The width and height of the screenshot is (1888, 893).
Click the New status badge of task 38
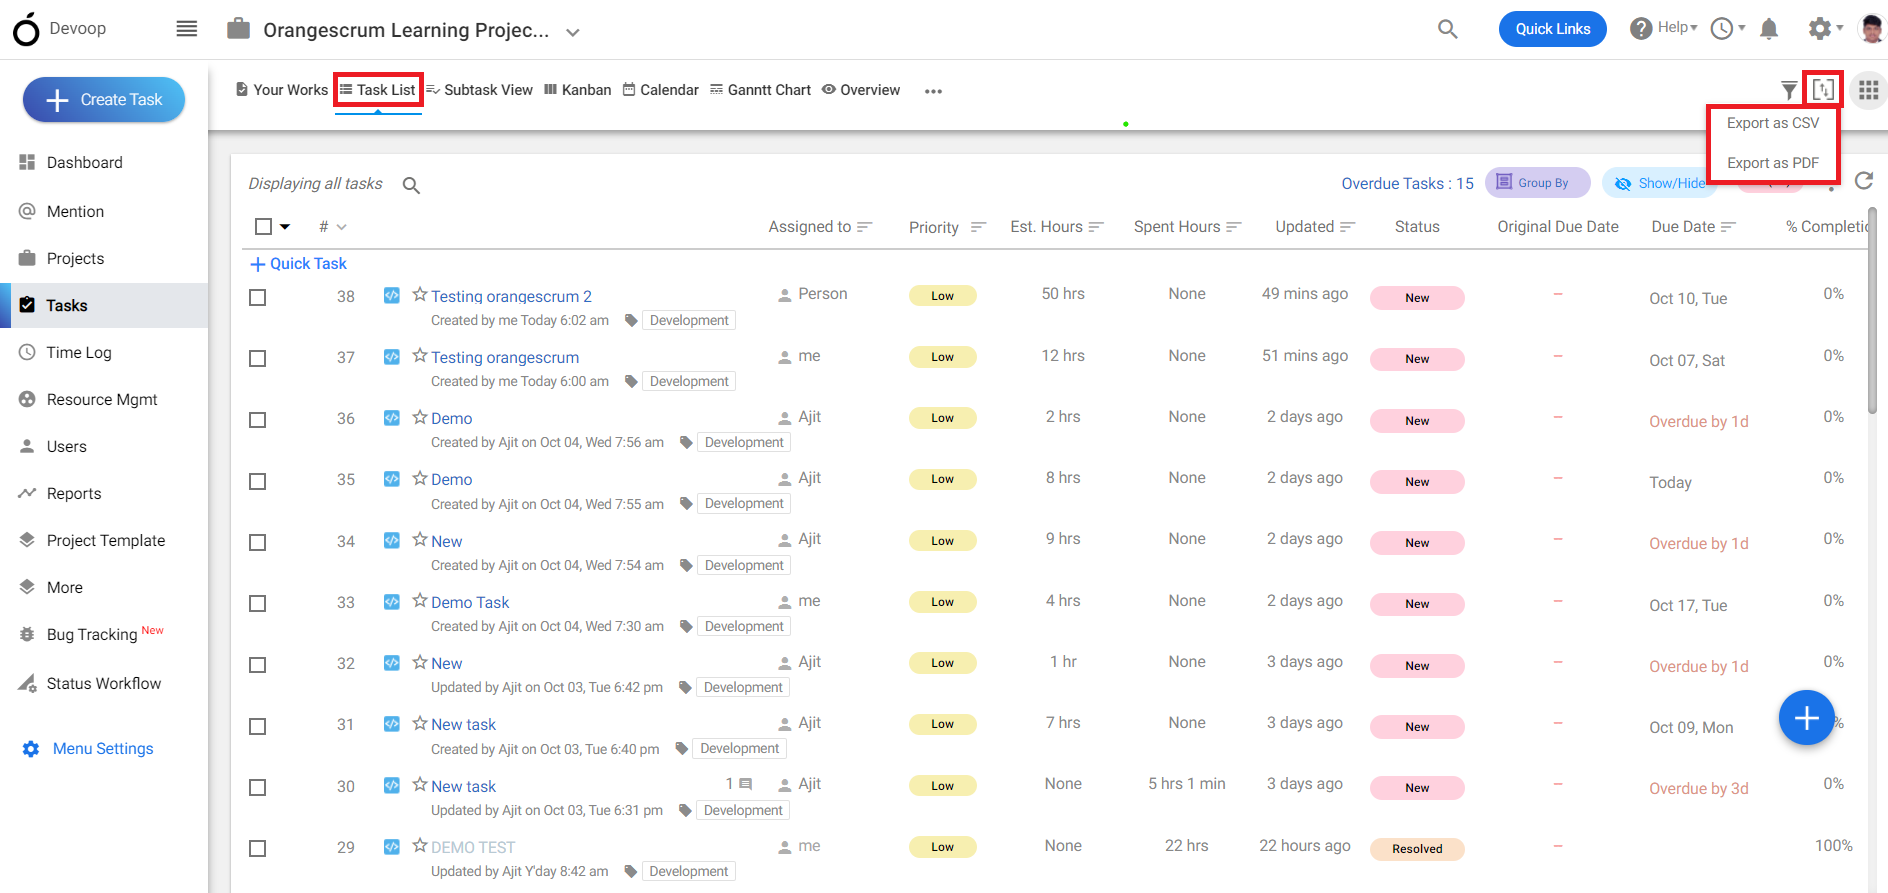tap(1417, 298)
